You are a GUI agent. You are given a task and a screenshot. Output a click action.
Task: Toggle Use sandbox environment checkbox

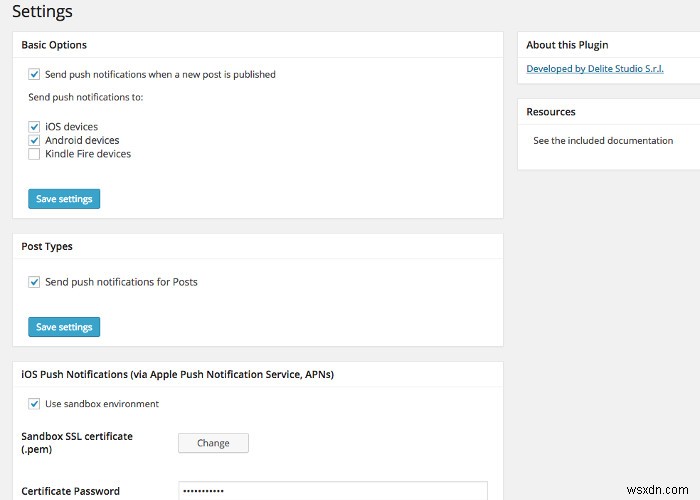[x=34, y=404]
